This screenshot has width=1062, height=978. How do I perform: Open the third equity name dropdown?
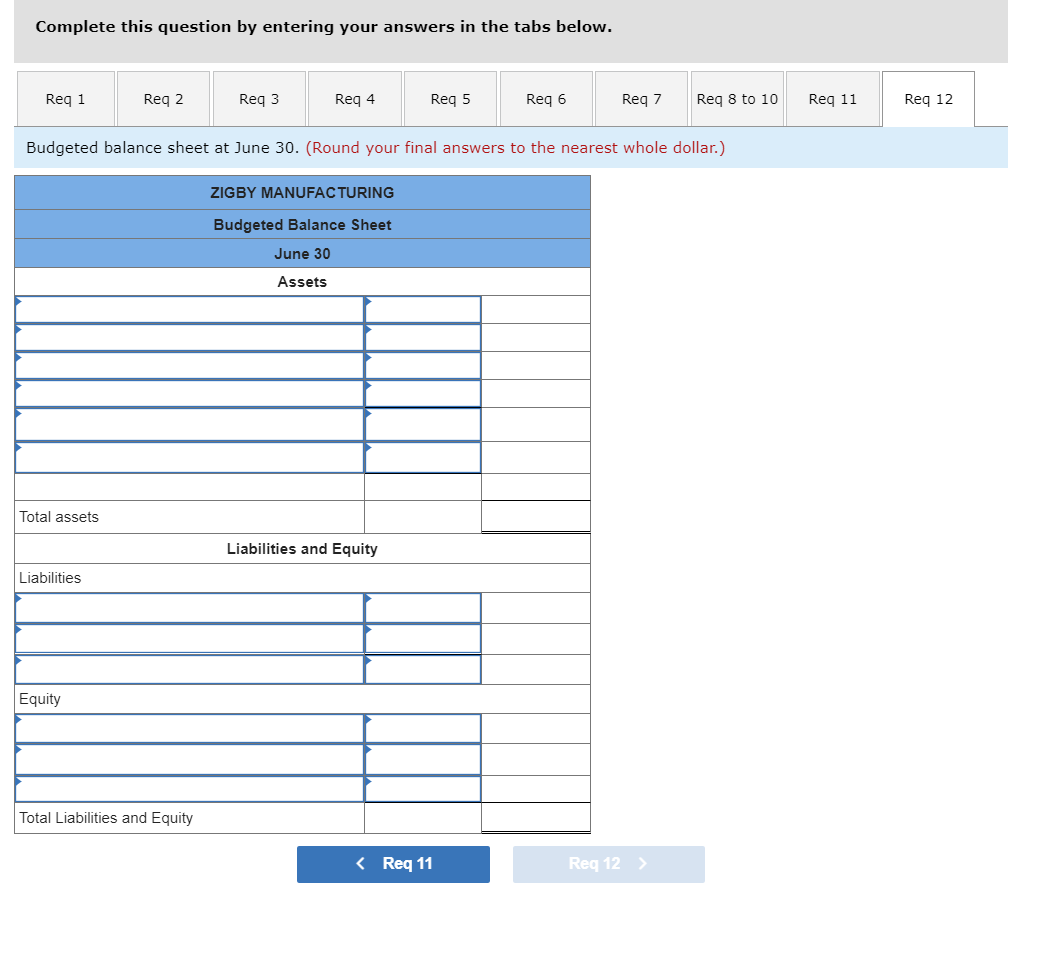[x=190, y=789]
